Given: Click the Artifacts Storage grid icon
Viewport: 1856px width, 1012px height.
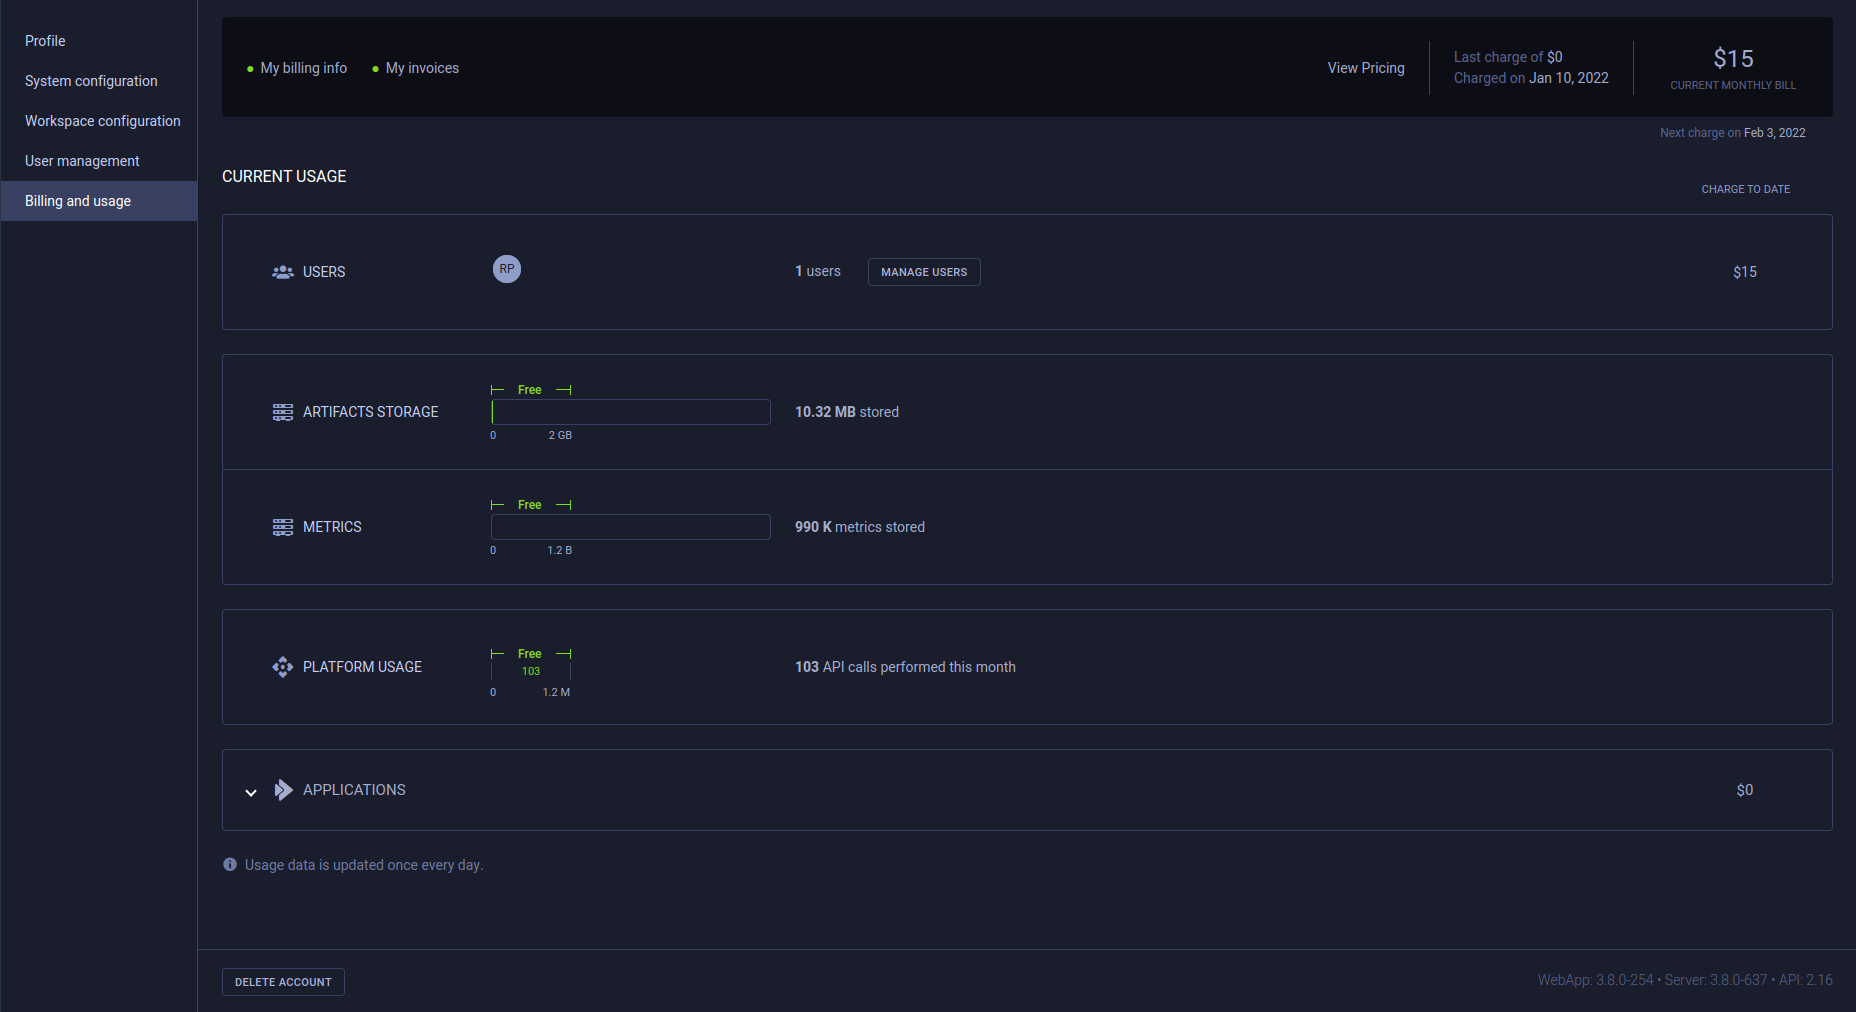Looking at the screenshot, I should [283, 411].
